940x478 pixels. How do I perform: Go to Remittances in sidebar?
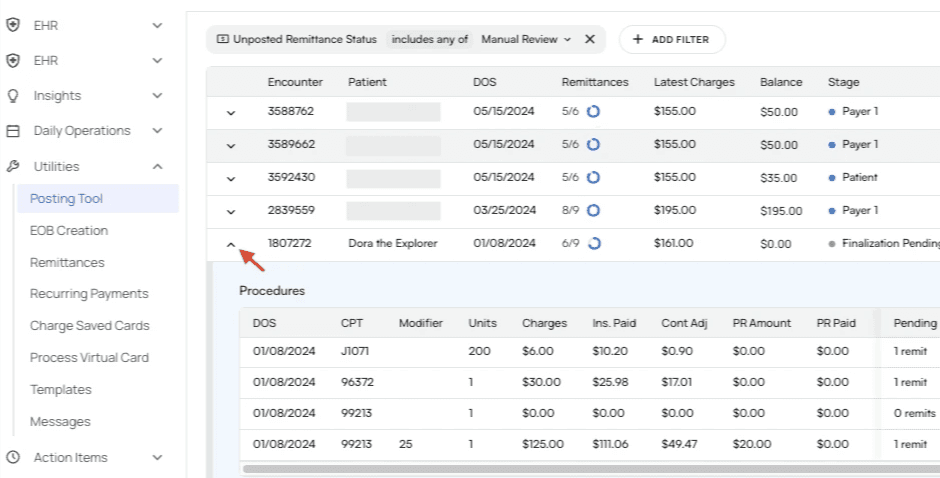[x=67, y=262]
